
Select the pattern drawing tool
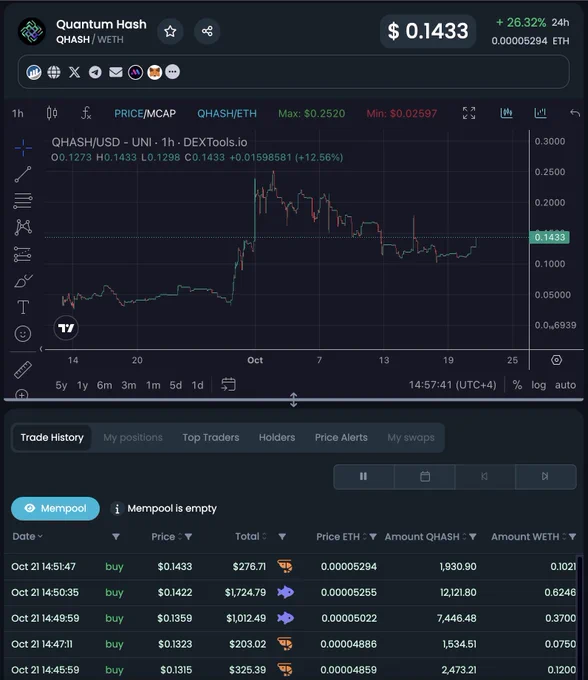point(23,227)
